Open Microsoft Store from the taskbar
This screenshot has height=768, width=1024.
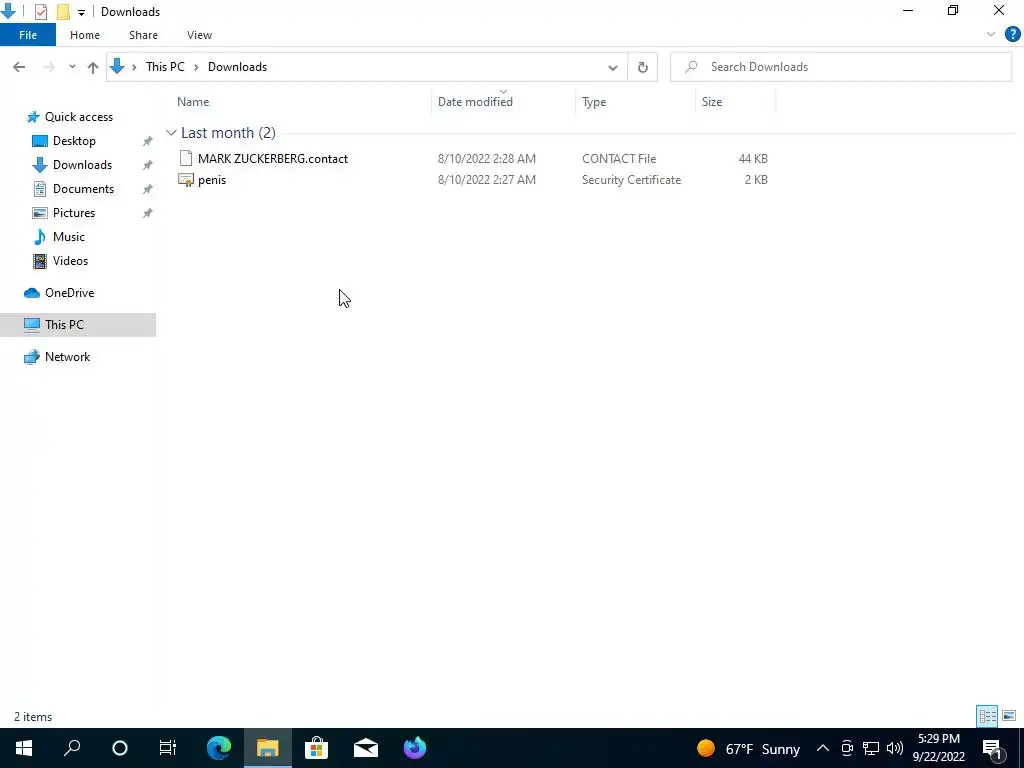coord(317,748)
